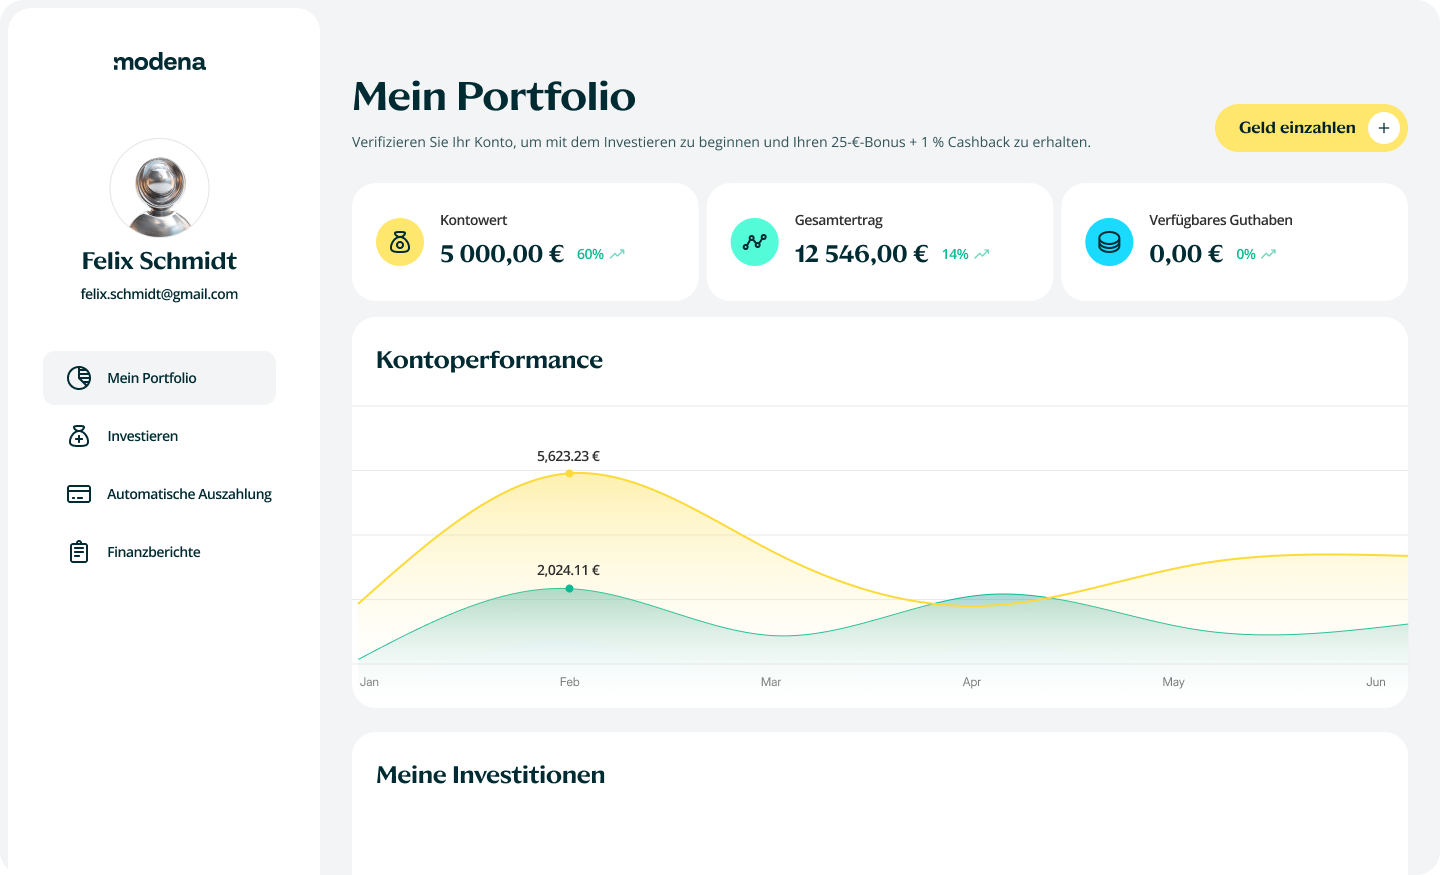
Task: Select the green Feb data point on chart
Action: pos(569,589)
